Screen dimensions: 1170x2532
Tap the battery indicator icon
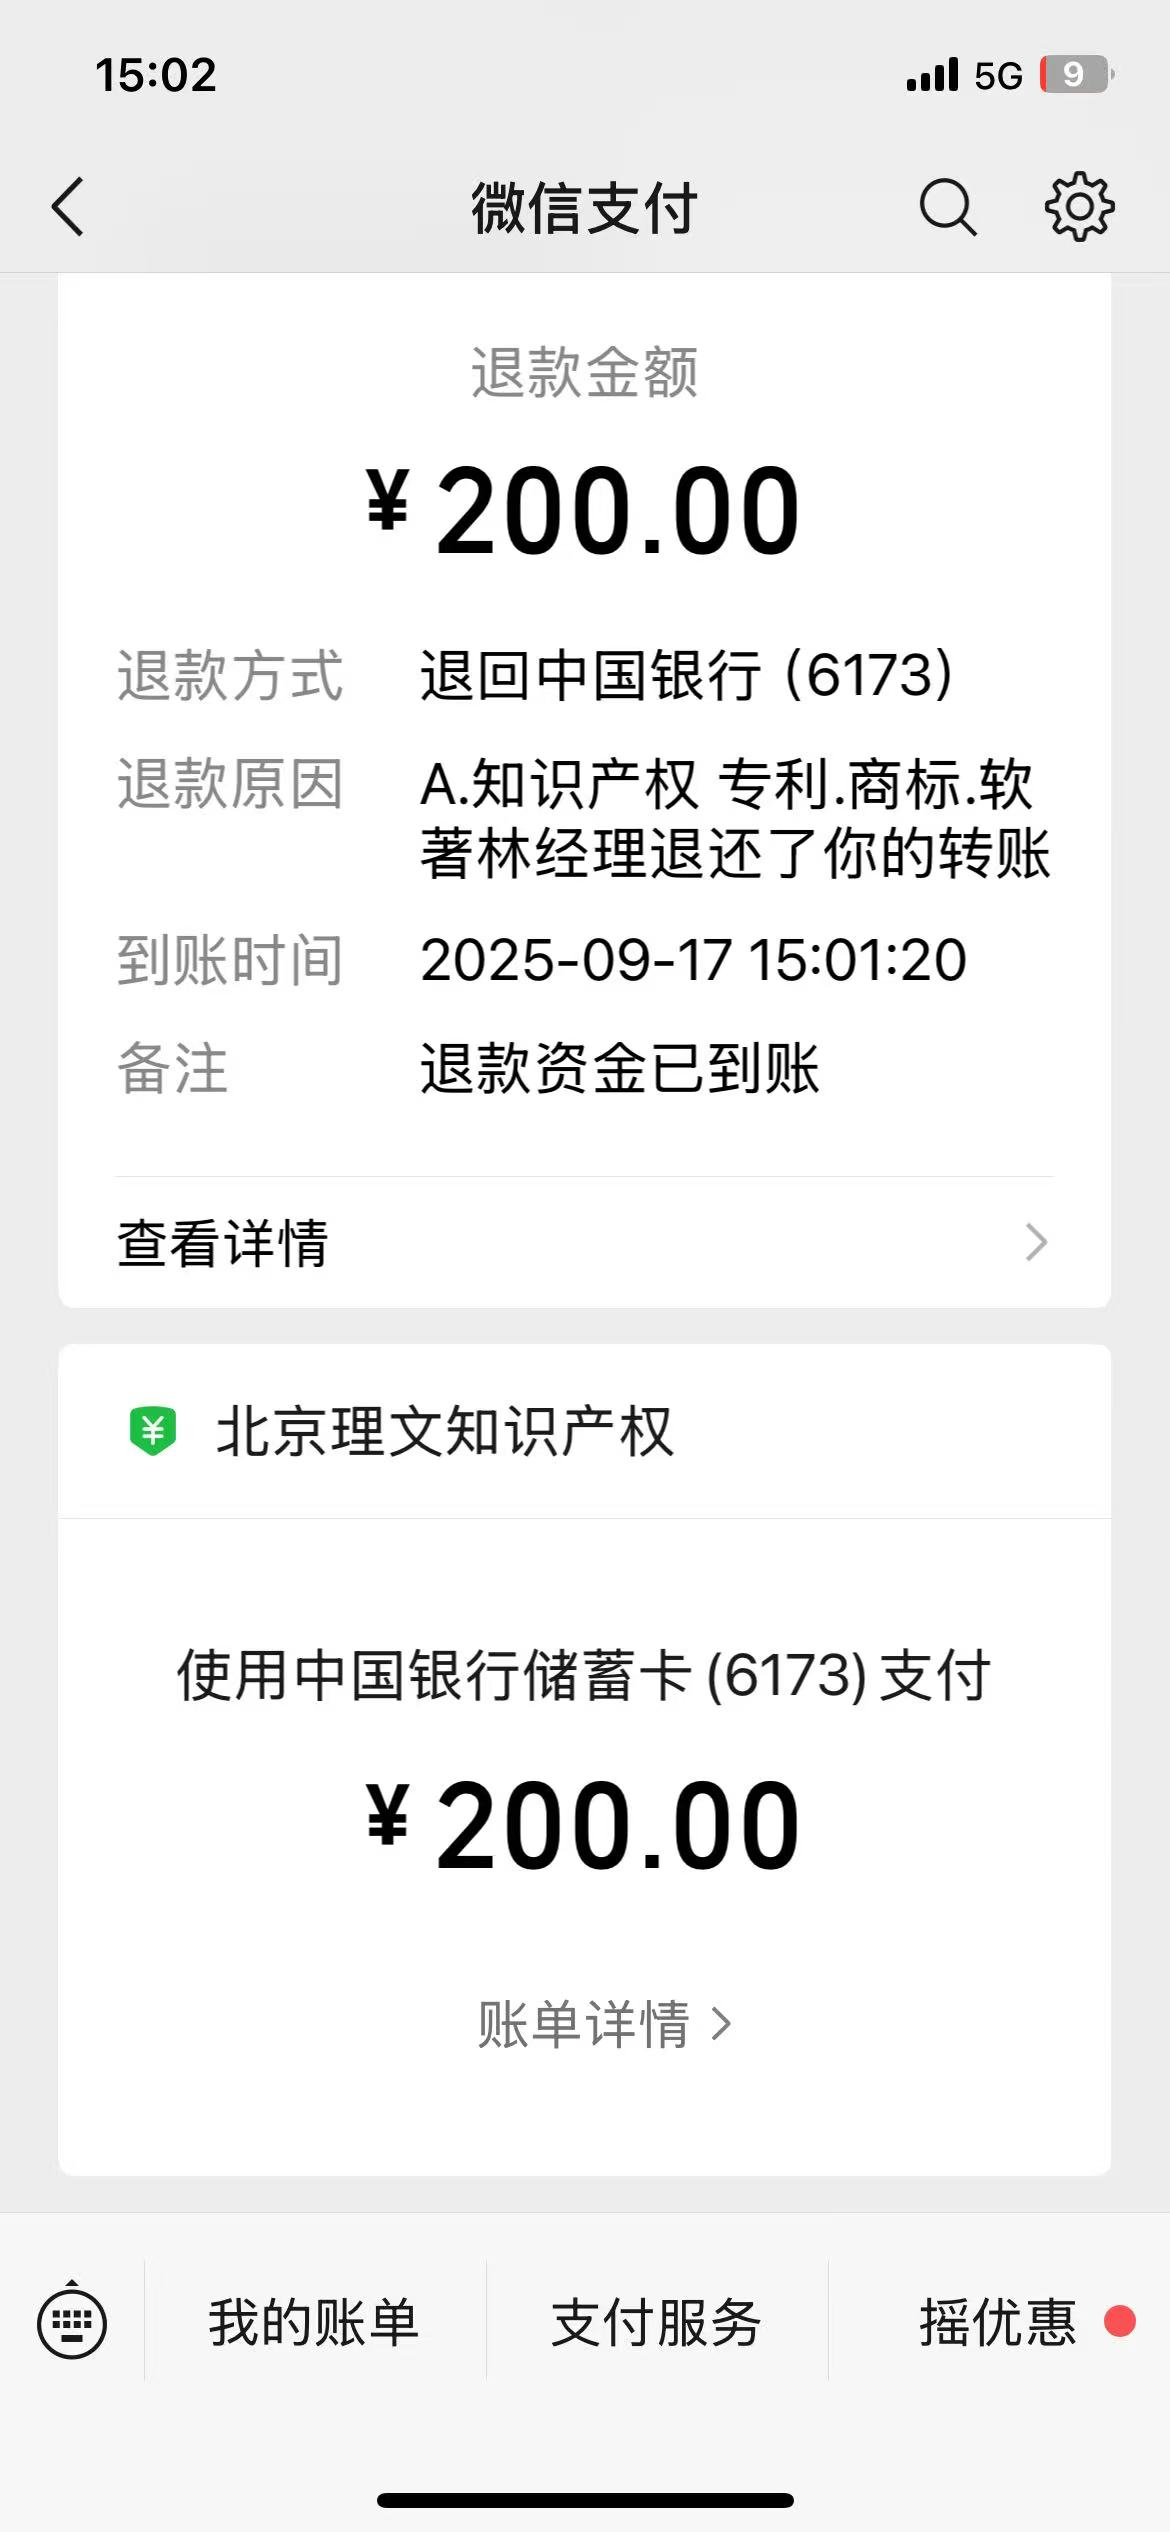1077,75
